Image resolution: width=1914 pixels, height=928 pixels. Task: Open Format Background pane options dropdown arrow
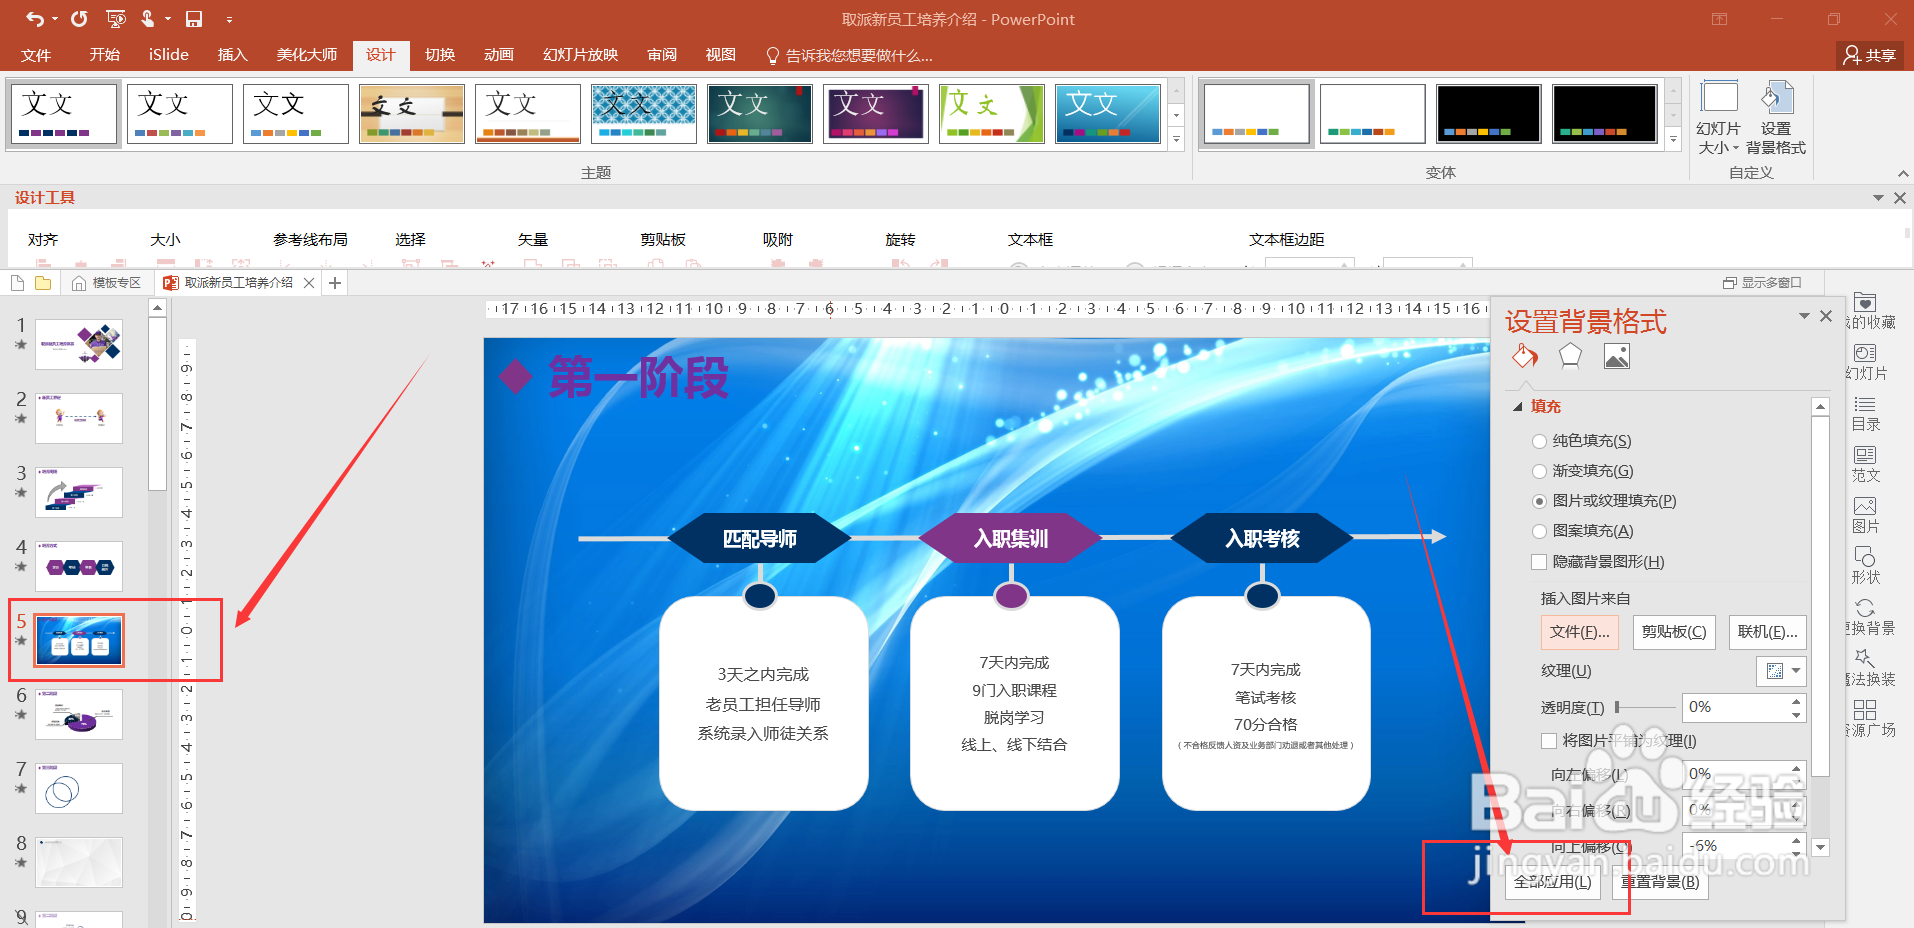pyautogui.click(x=1804, y=316)
